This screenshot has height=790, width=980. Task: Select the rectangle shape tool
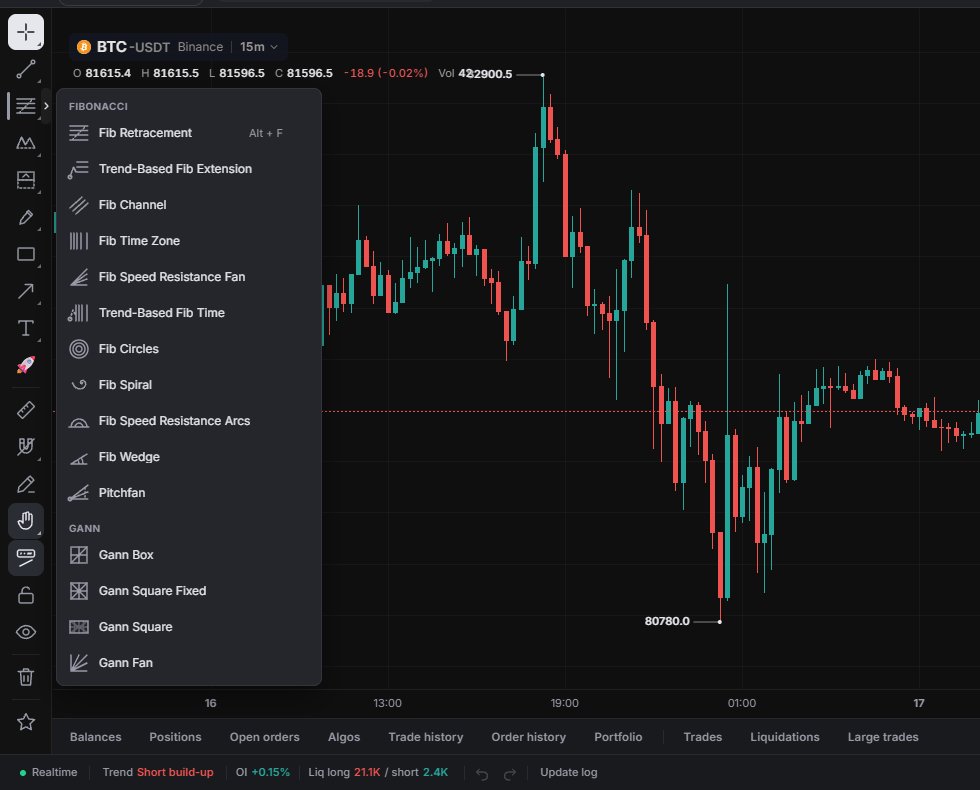click(x=26, y=254)
